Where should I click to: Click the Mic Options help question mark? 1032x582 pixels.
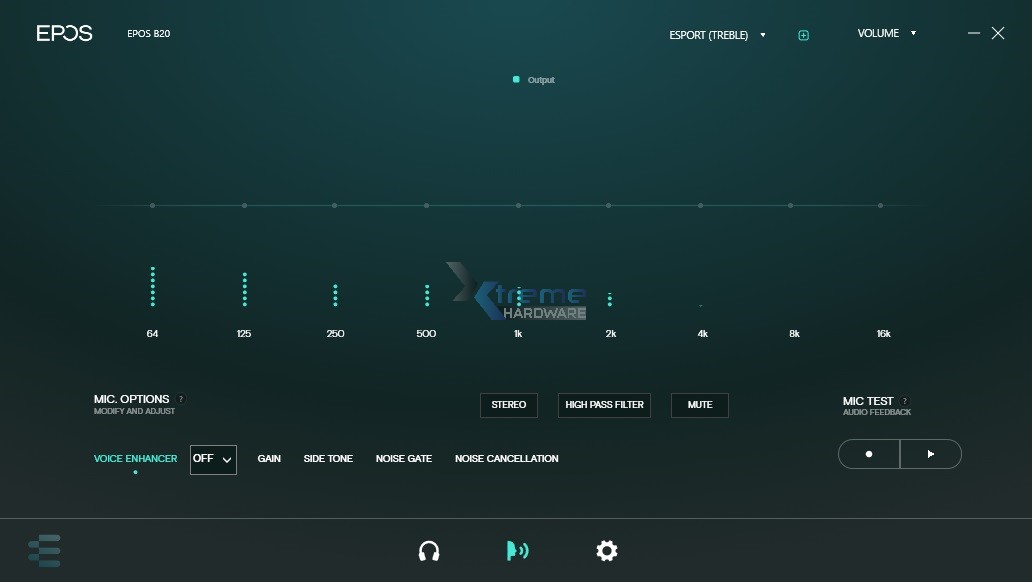181,399
